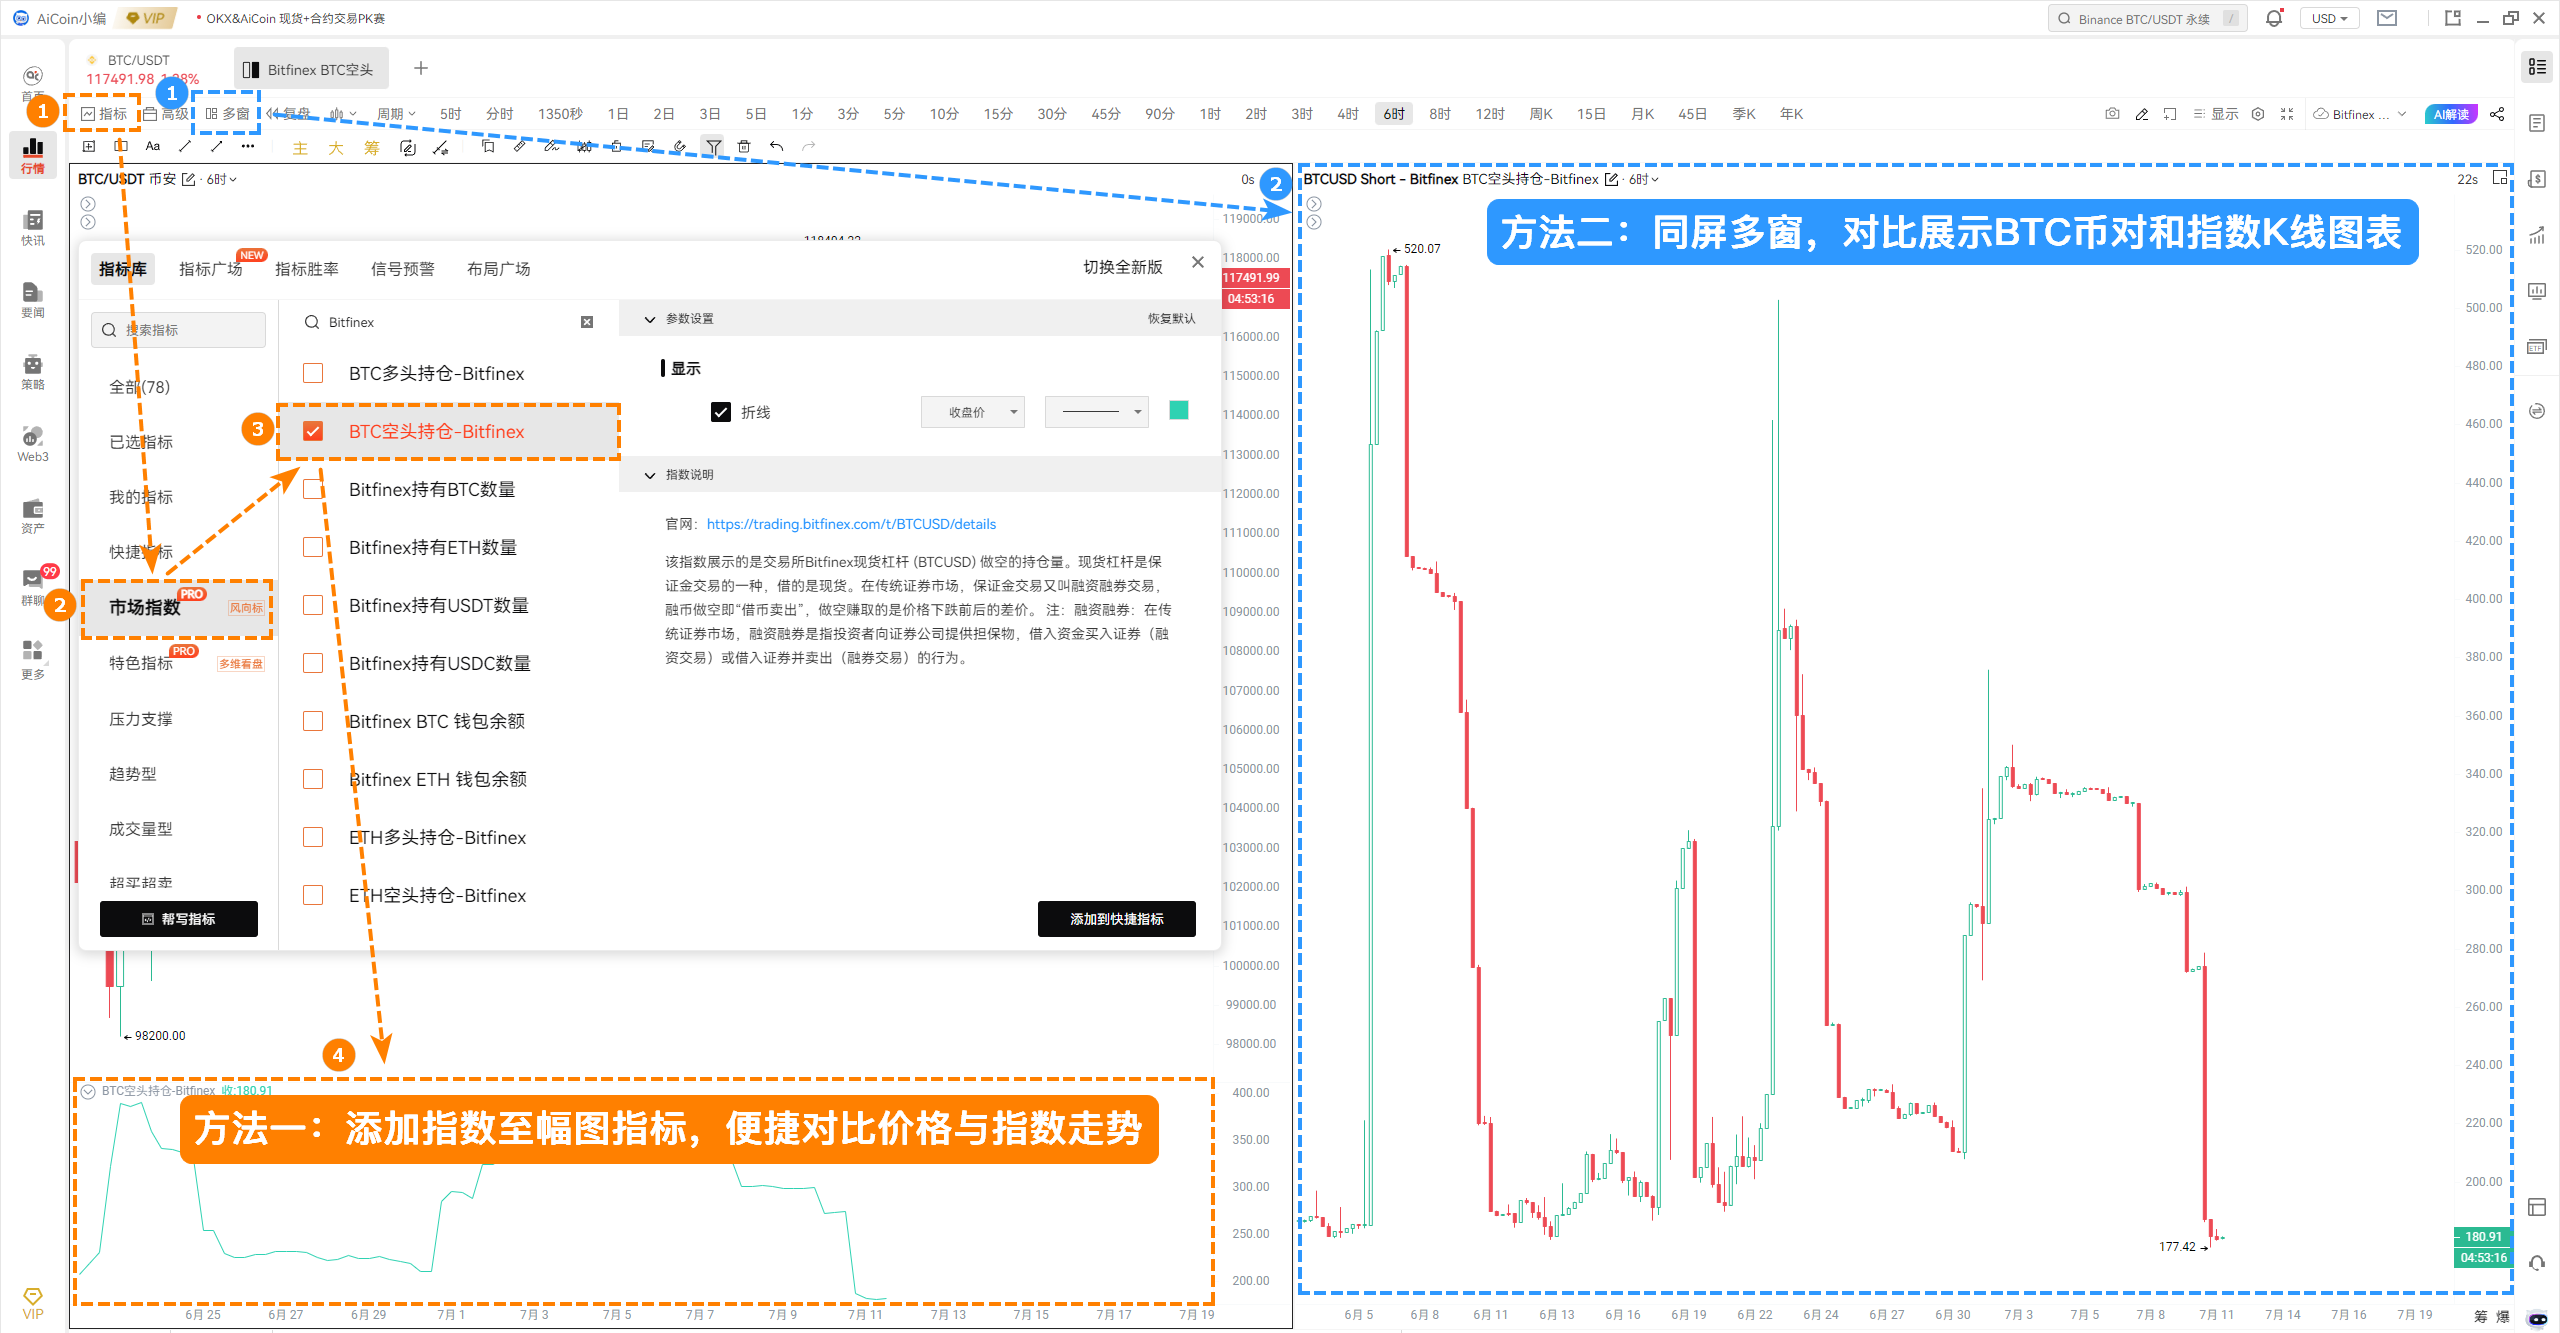
Task: Select the text Aa drawing tool
Action: (152, 146)
